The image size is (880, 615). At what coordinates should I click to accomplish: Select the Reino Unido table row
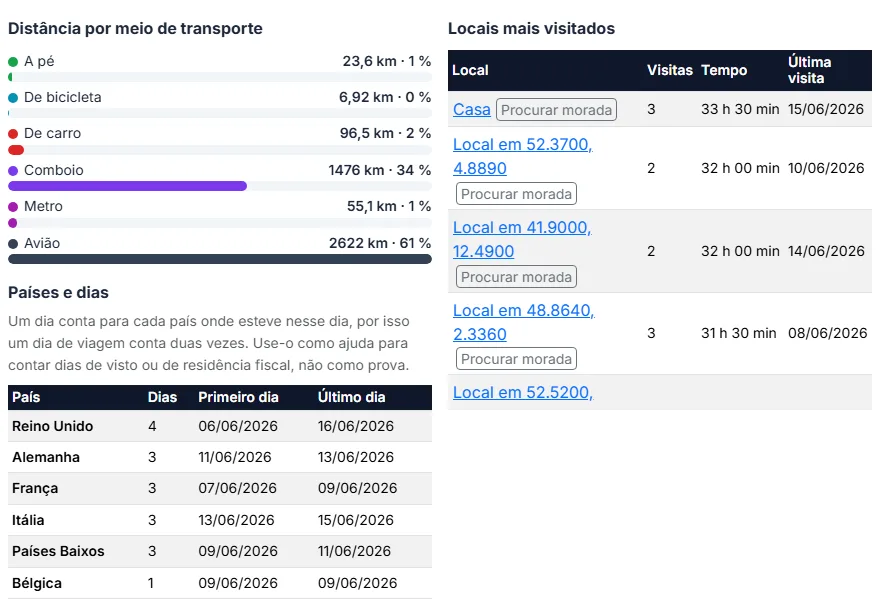coord(220,426)
